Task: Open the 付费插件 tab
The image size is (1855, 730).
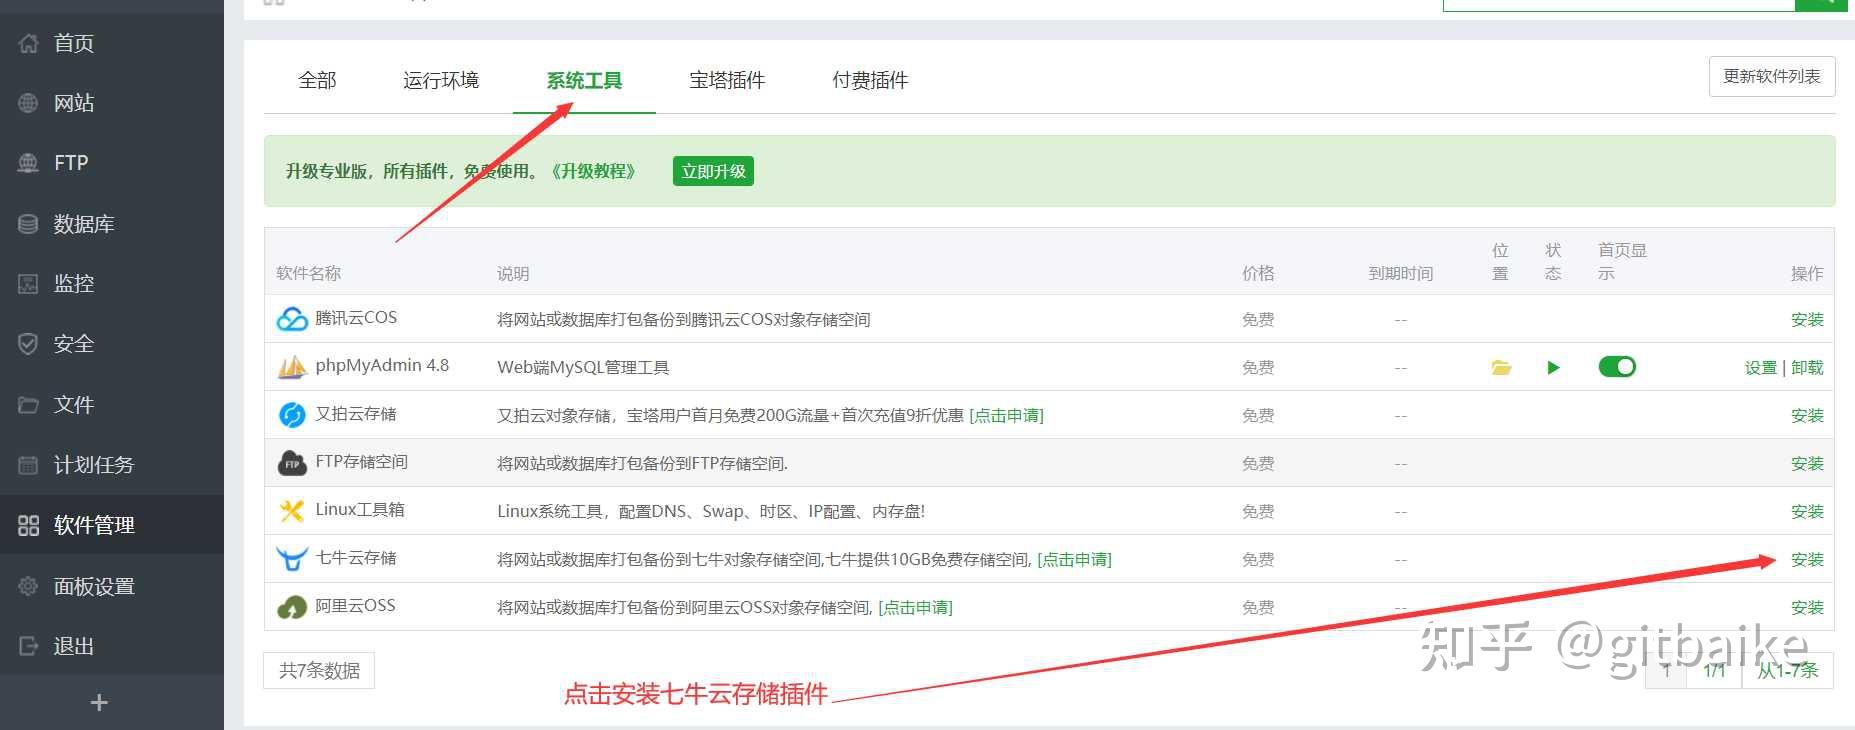Action: (x=870, y=80)
